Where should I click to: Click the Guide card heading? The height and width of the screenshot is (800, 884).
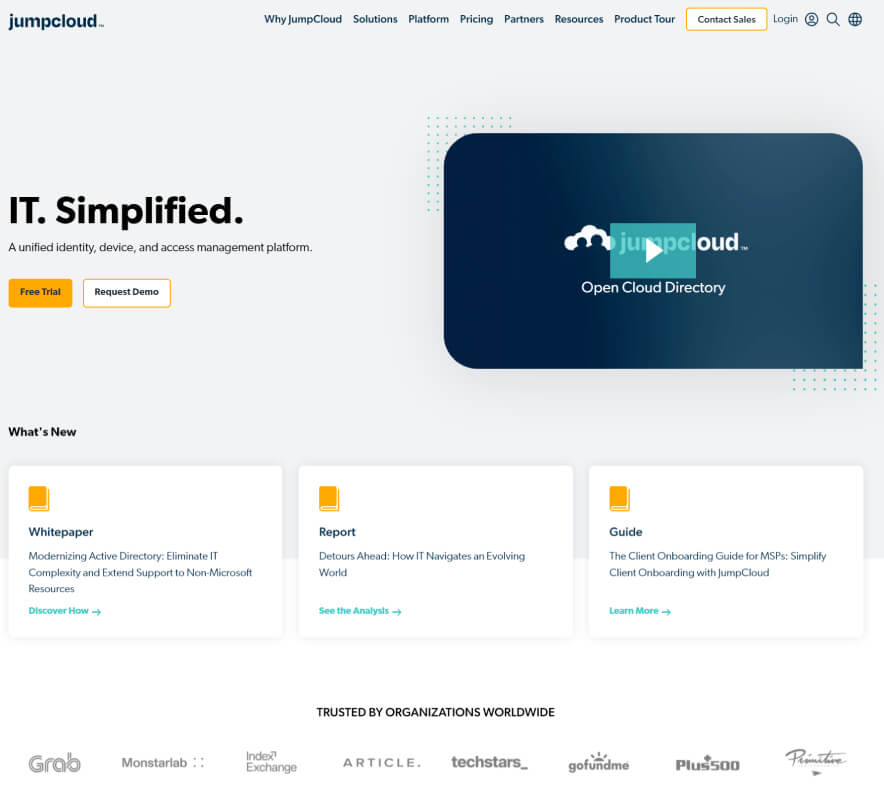click(x=626, y=532)
